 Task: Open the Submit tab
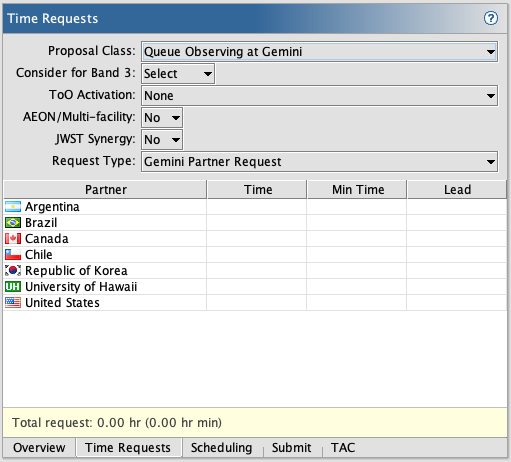(x=292, y=448)
